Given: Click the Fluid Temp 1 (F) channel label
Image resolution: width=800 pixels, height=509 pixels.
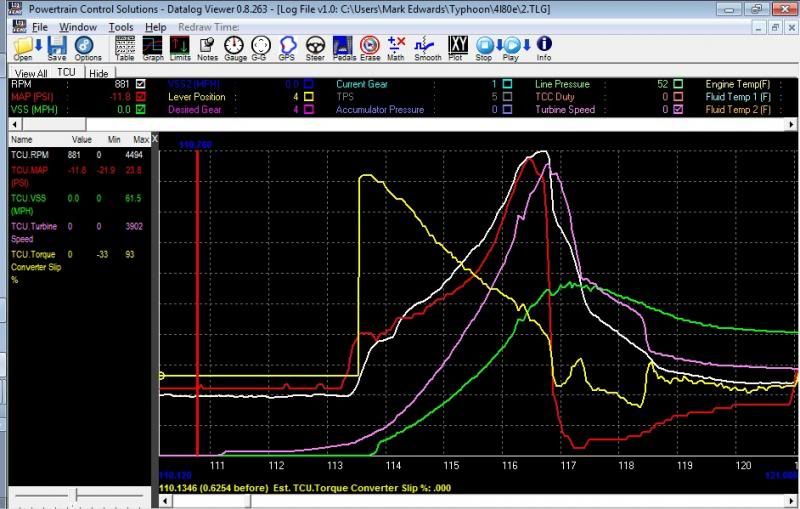Looking at the screenshot, I should 738,97.
